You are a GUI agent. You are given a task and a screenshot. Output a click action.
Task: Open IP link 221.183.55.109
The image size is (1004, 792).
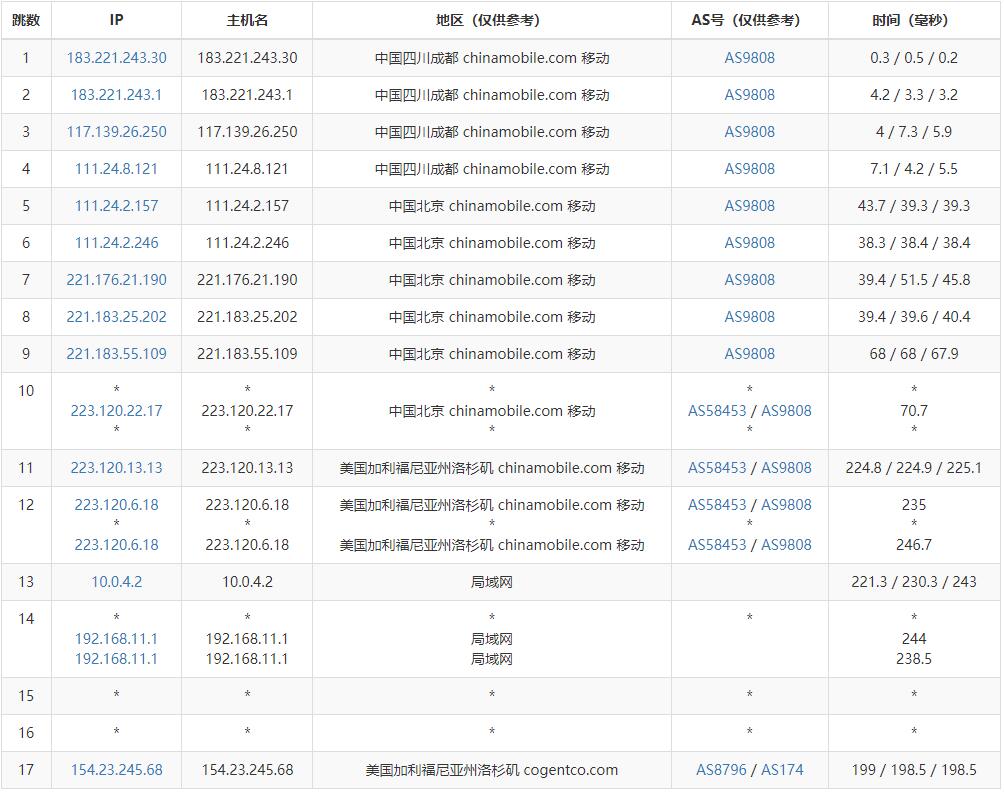(117, 354)
